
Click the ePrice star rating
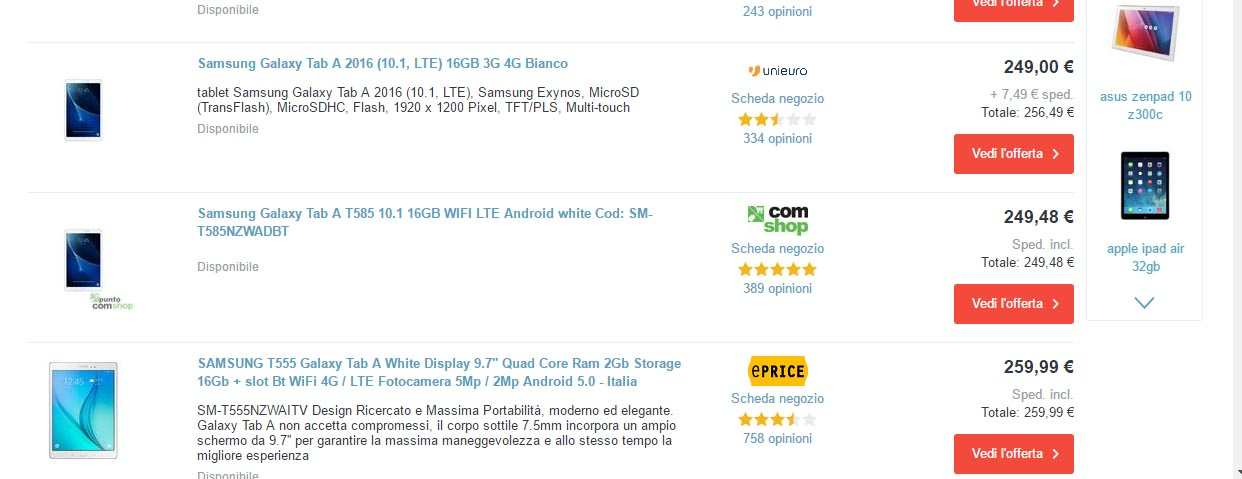777,420
